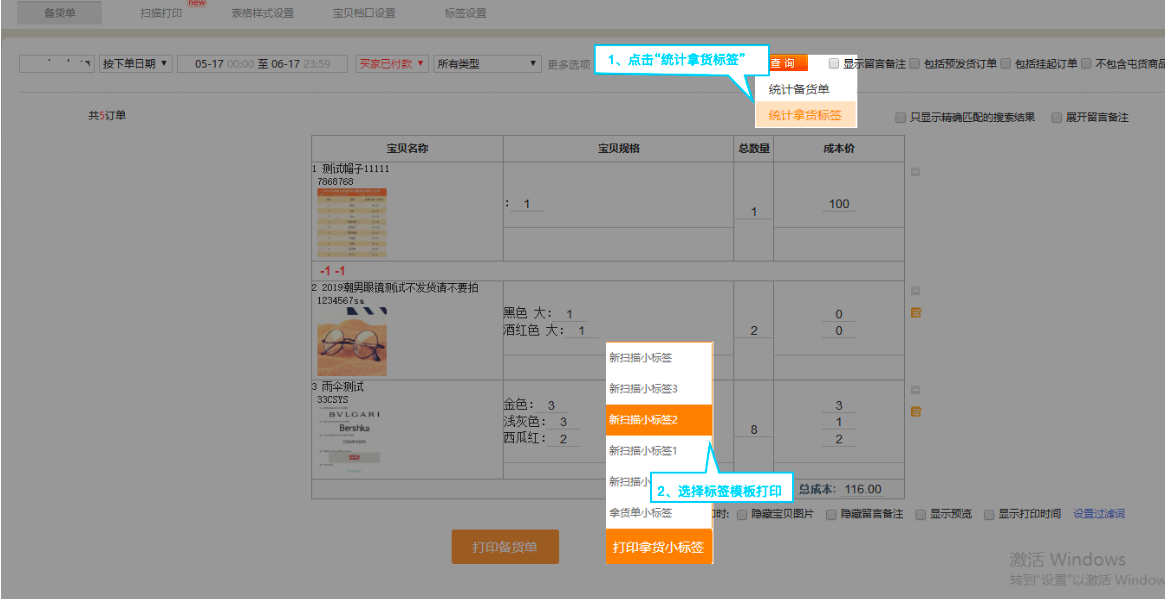The image size is (1165, 599).
Task: Toggle the 隐藏宝贝图片 checkbox
Action: click(x=742, y=515)
